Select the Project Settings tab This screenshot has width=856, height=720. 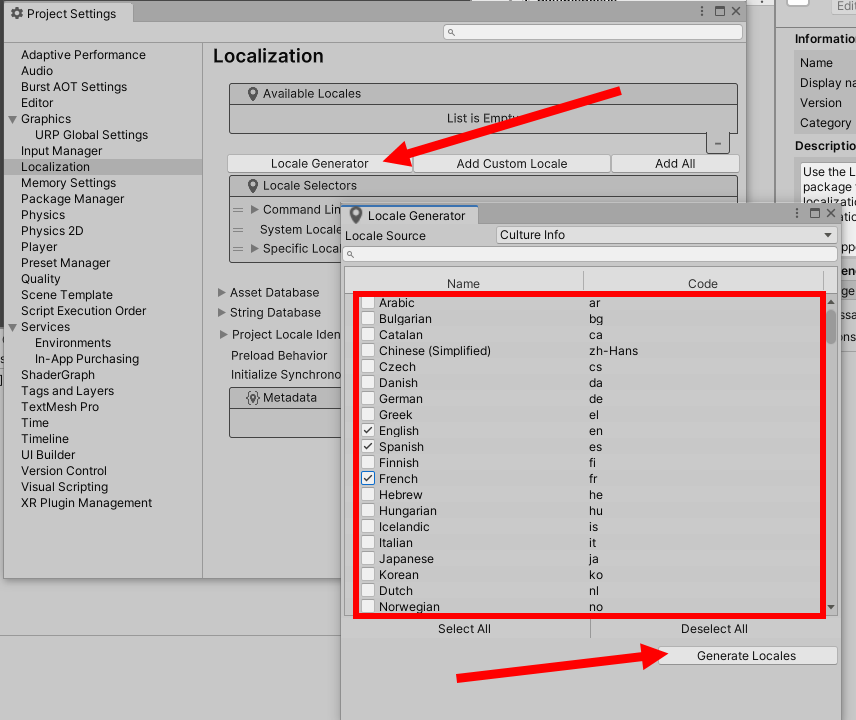[x=68, y=13]
